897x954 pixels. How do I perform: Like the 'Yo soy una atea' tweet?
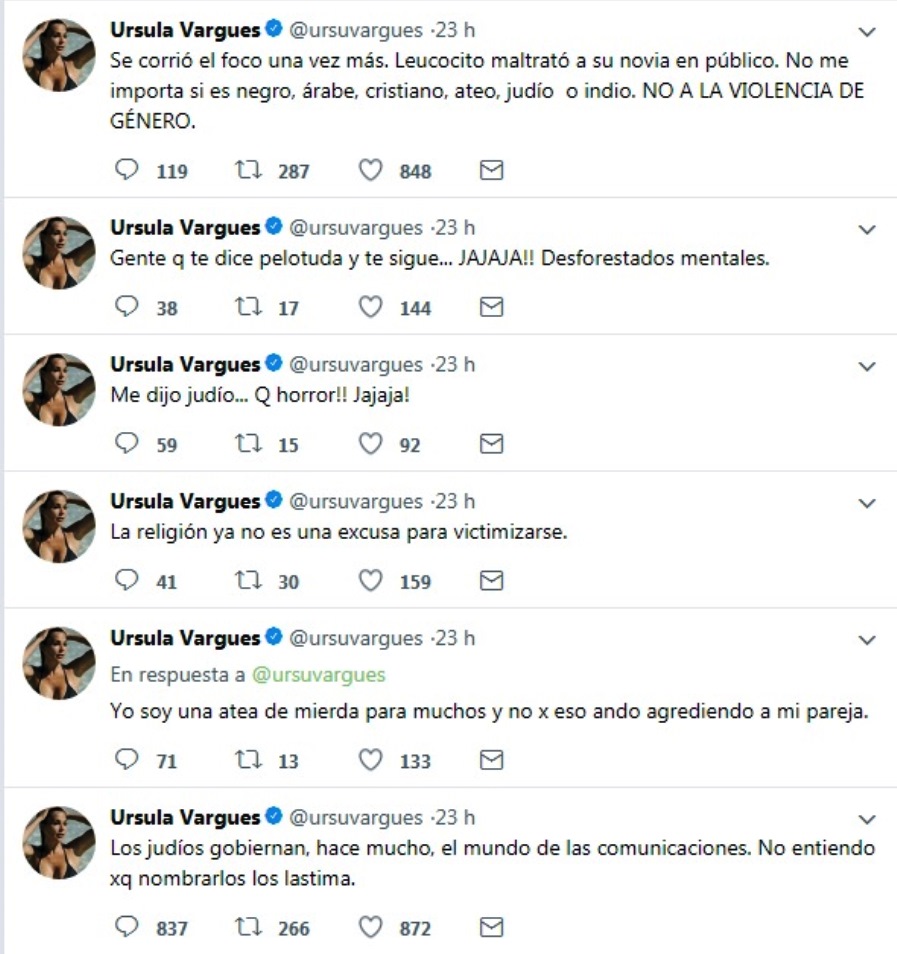(x=371, y=761)
